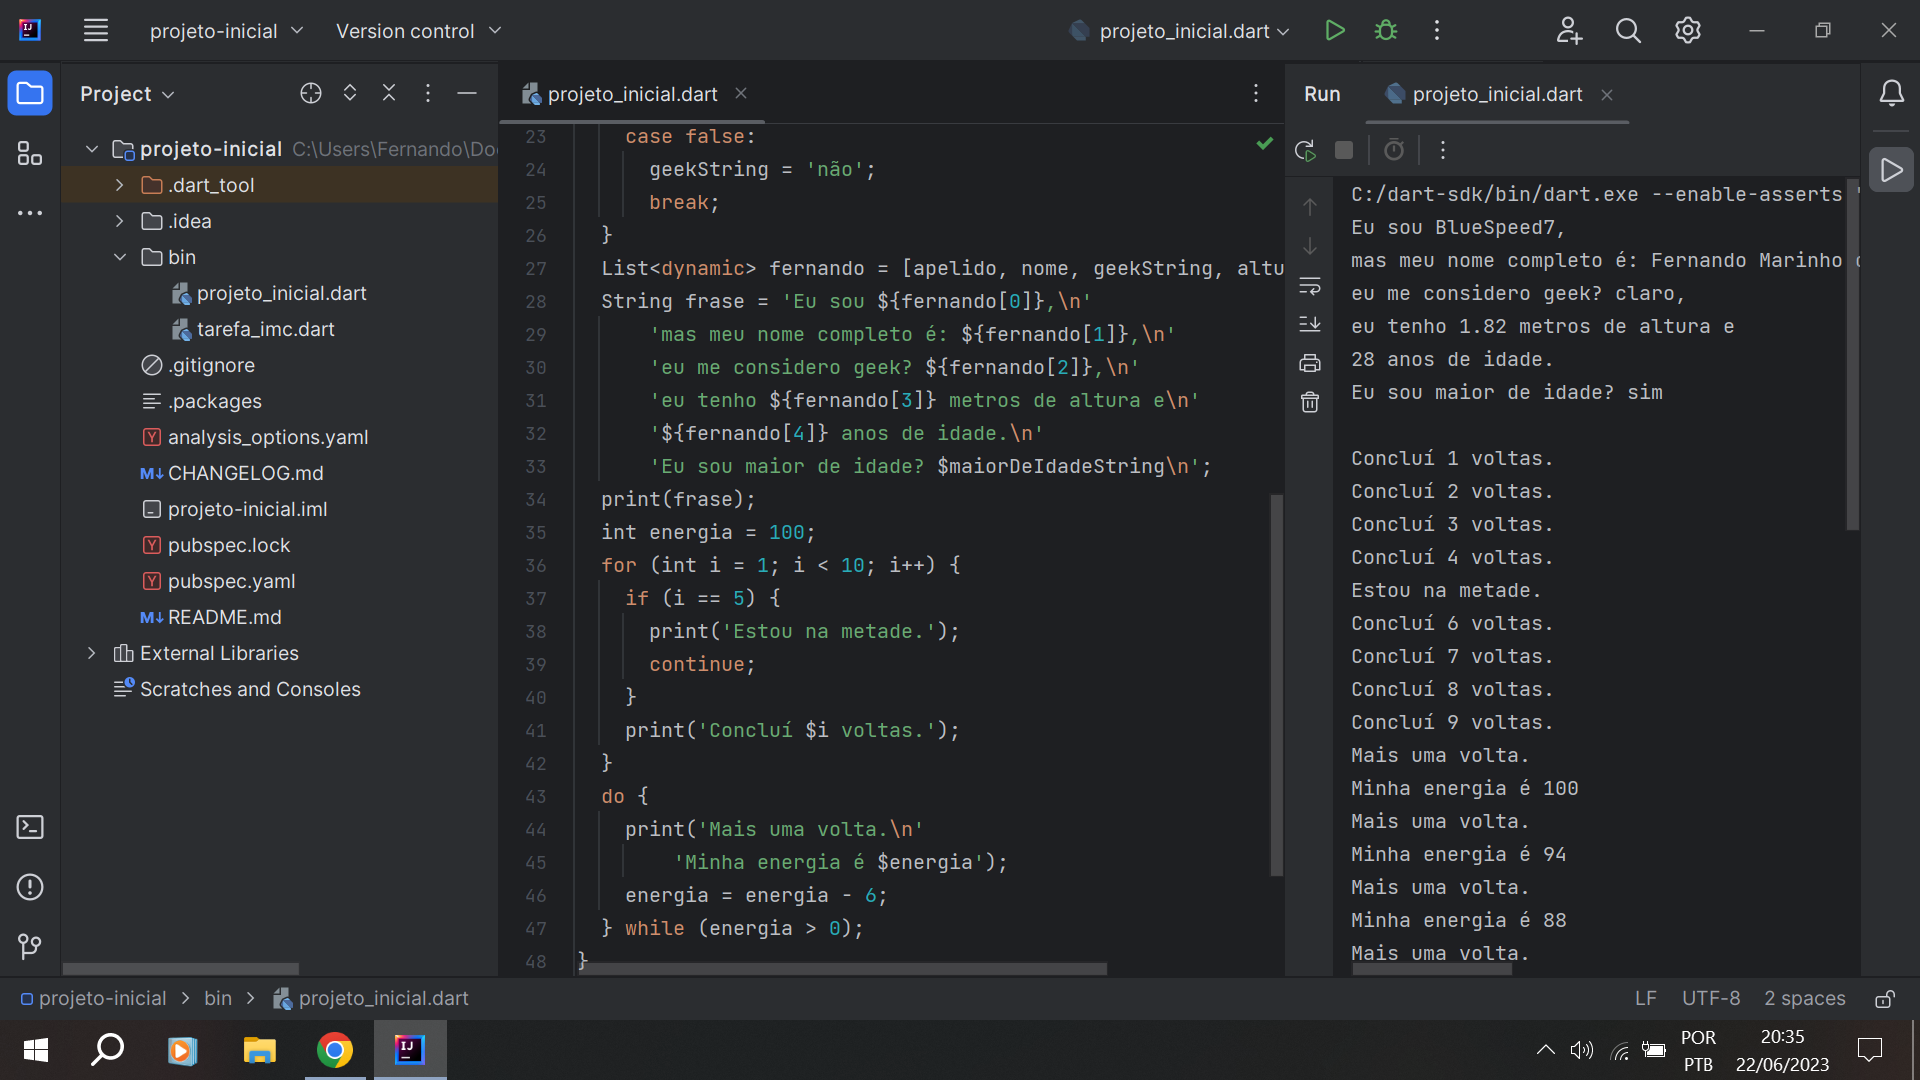The image size is (1920, 1080).
Task: Open Project view mode dropdown
Action: tap(127, 93)
